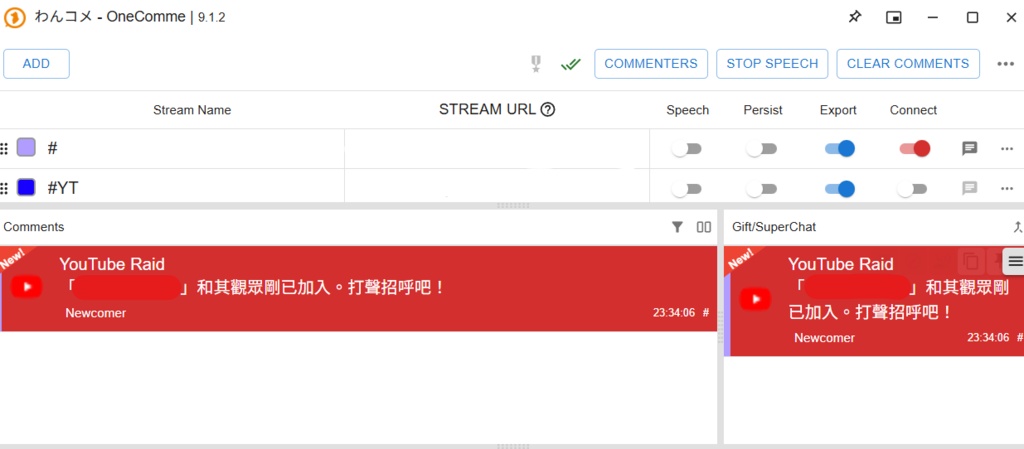The width and height of the screenshot is (1024, 449).
Task: Click the Comments column layout icon
Action: coord(703,227)
